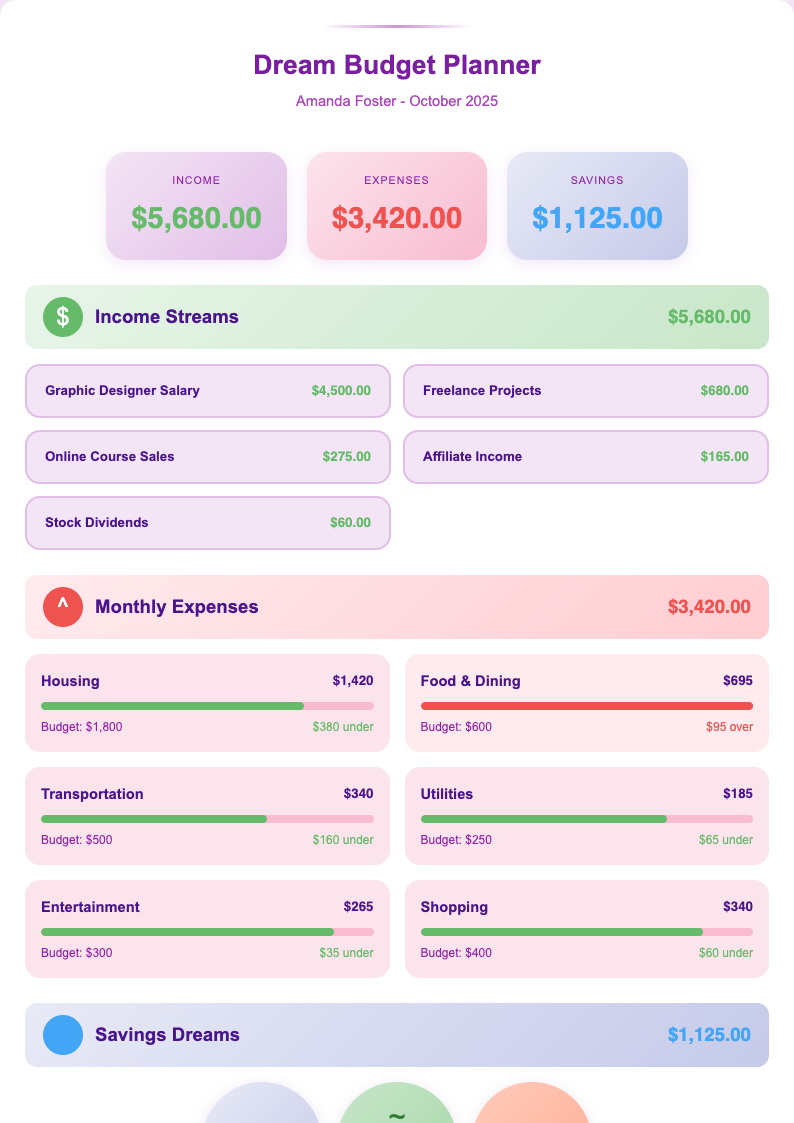Select the Shopping expense card
Viewport: 794px width, 1123px height.
585,929
